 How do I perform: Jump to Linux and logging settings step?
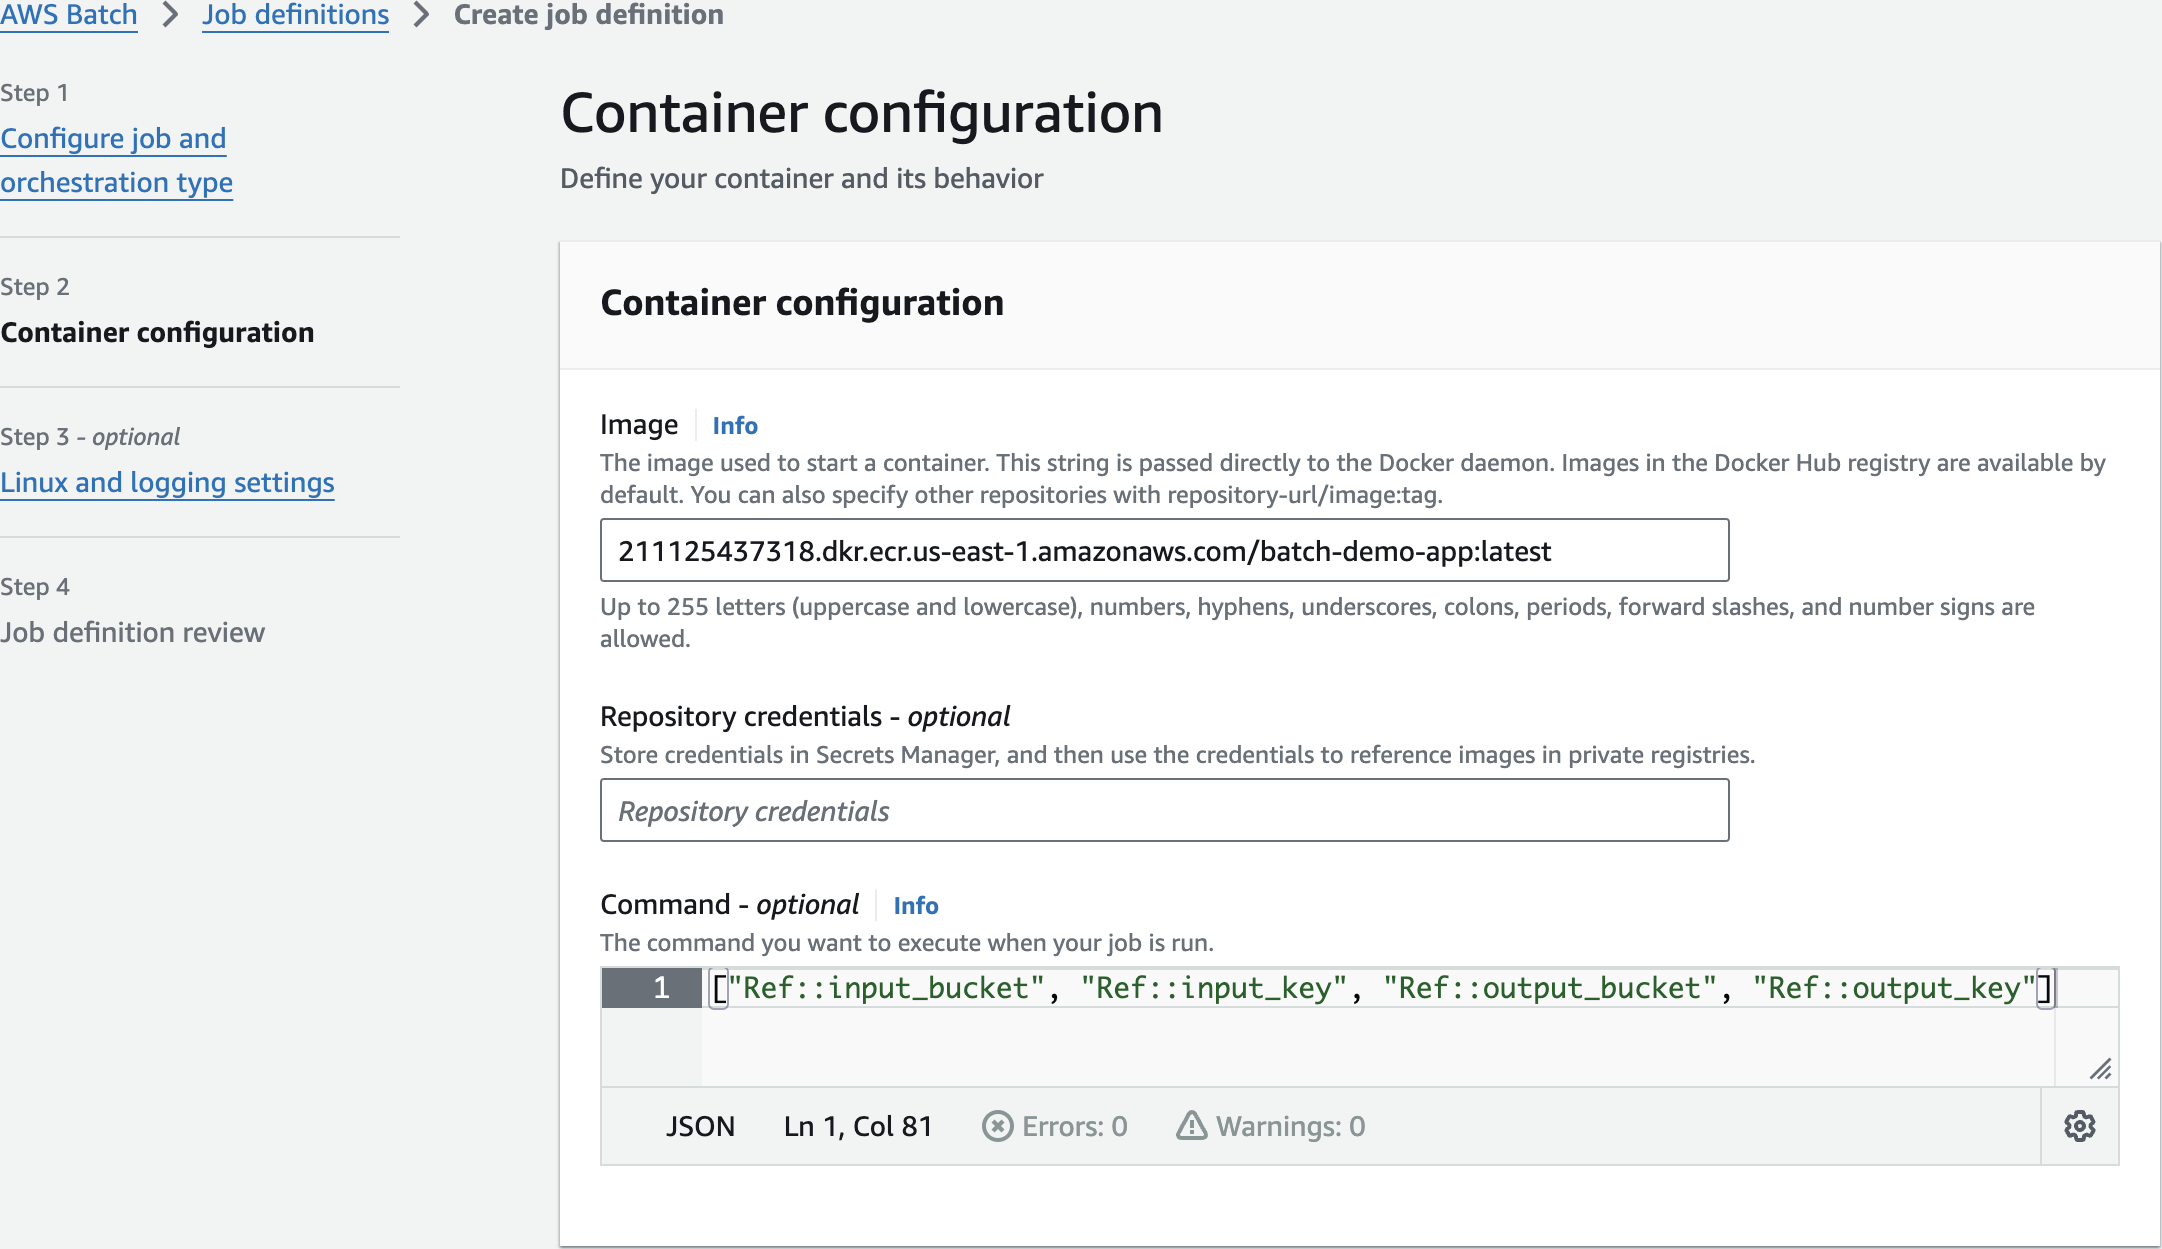pyautogui.click(x=167, y=482)
